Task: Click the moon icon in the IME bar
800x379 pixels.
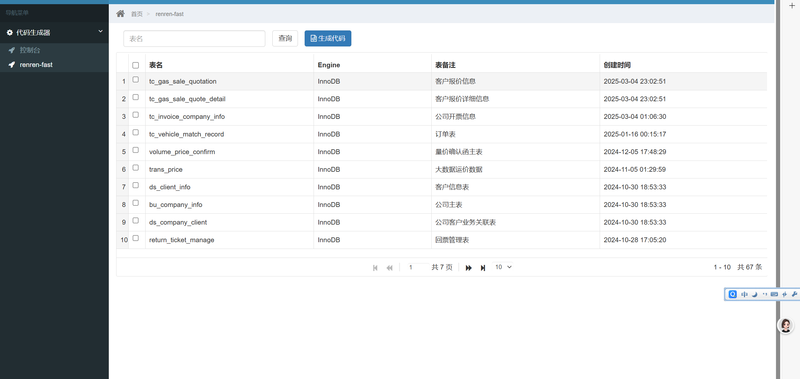Action: (x=755, y=294)
